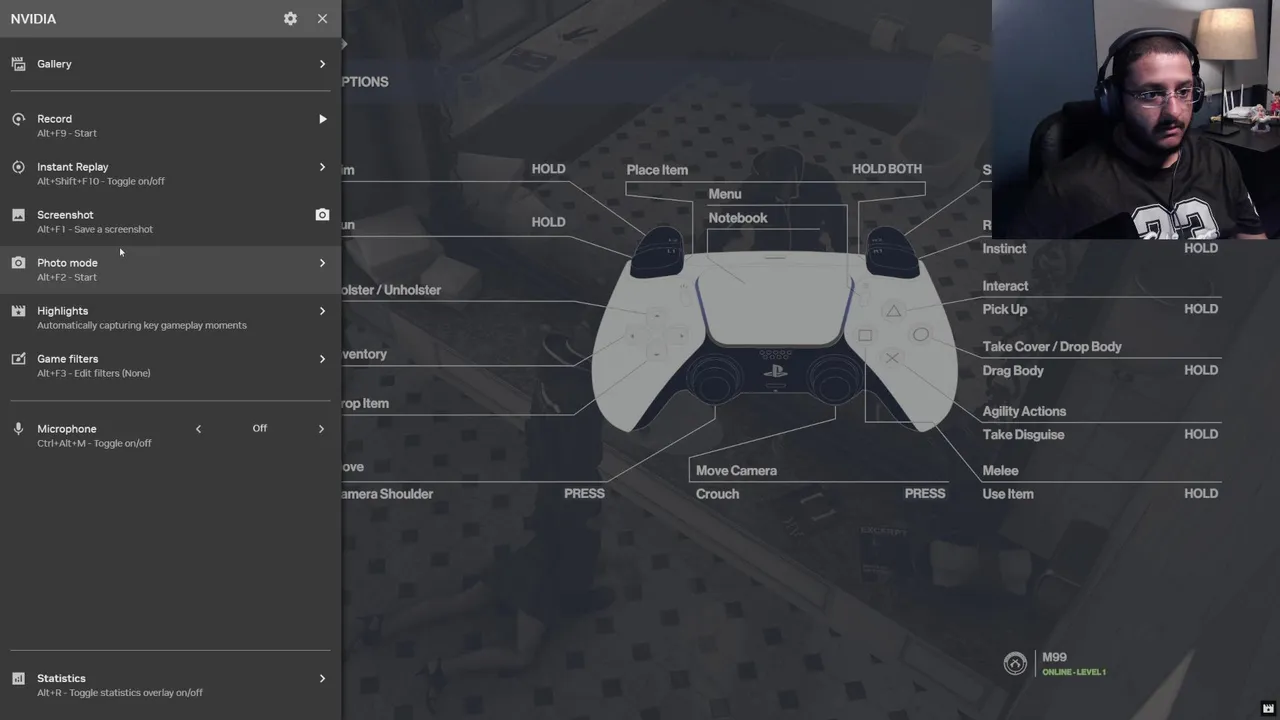Screen dimensions: 1280x720
Task: Click the cross button on controller
Action: coord(892,358)
